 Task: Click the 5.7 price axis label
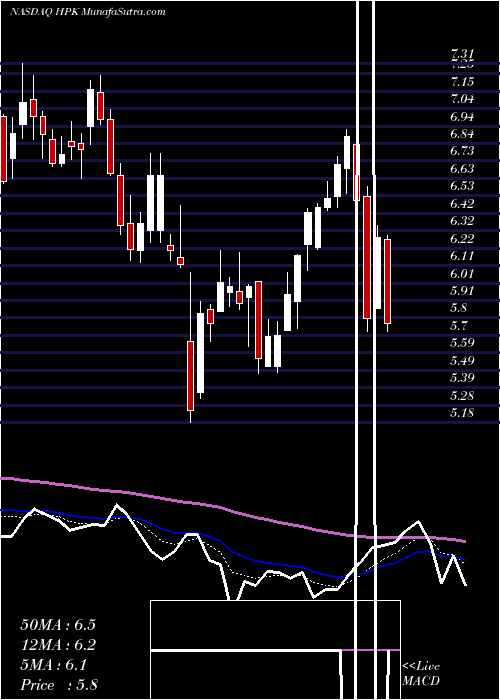(459, 326)
